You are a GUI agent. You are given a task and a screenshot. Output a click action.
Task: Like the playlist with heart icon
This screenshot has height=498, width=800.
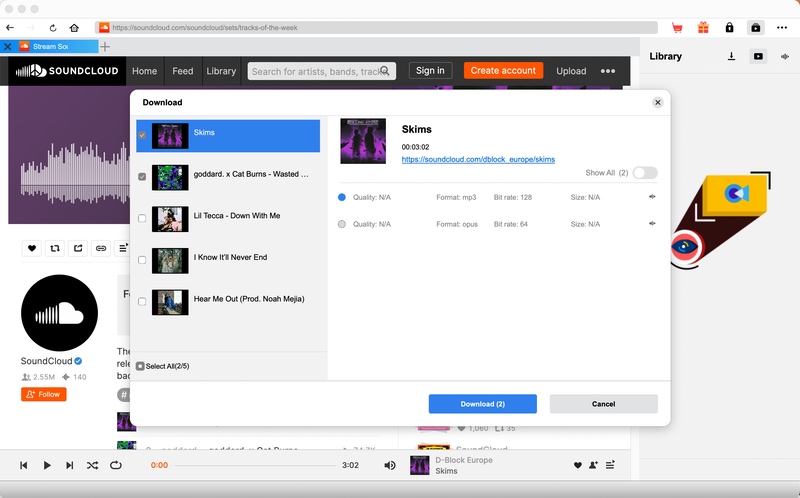[32, 248]
